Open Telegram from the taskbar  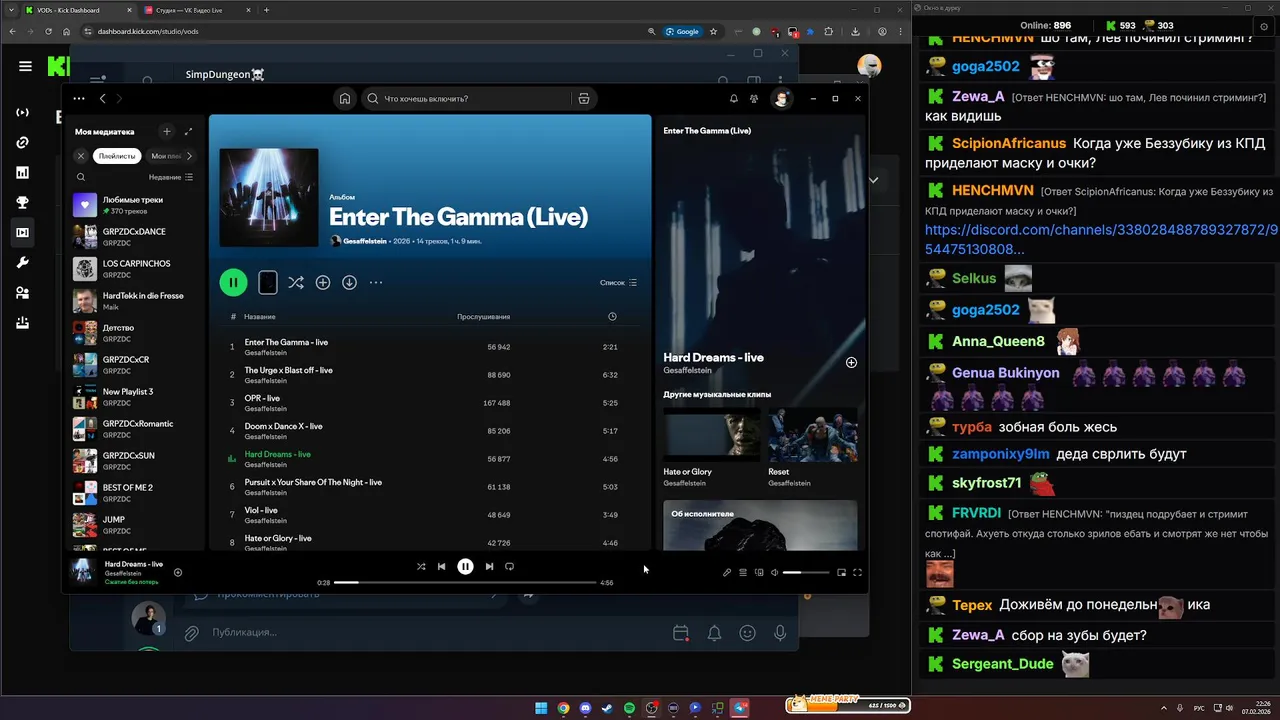point(740,708)
